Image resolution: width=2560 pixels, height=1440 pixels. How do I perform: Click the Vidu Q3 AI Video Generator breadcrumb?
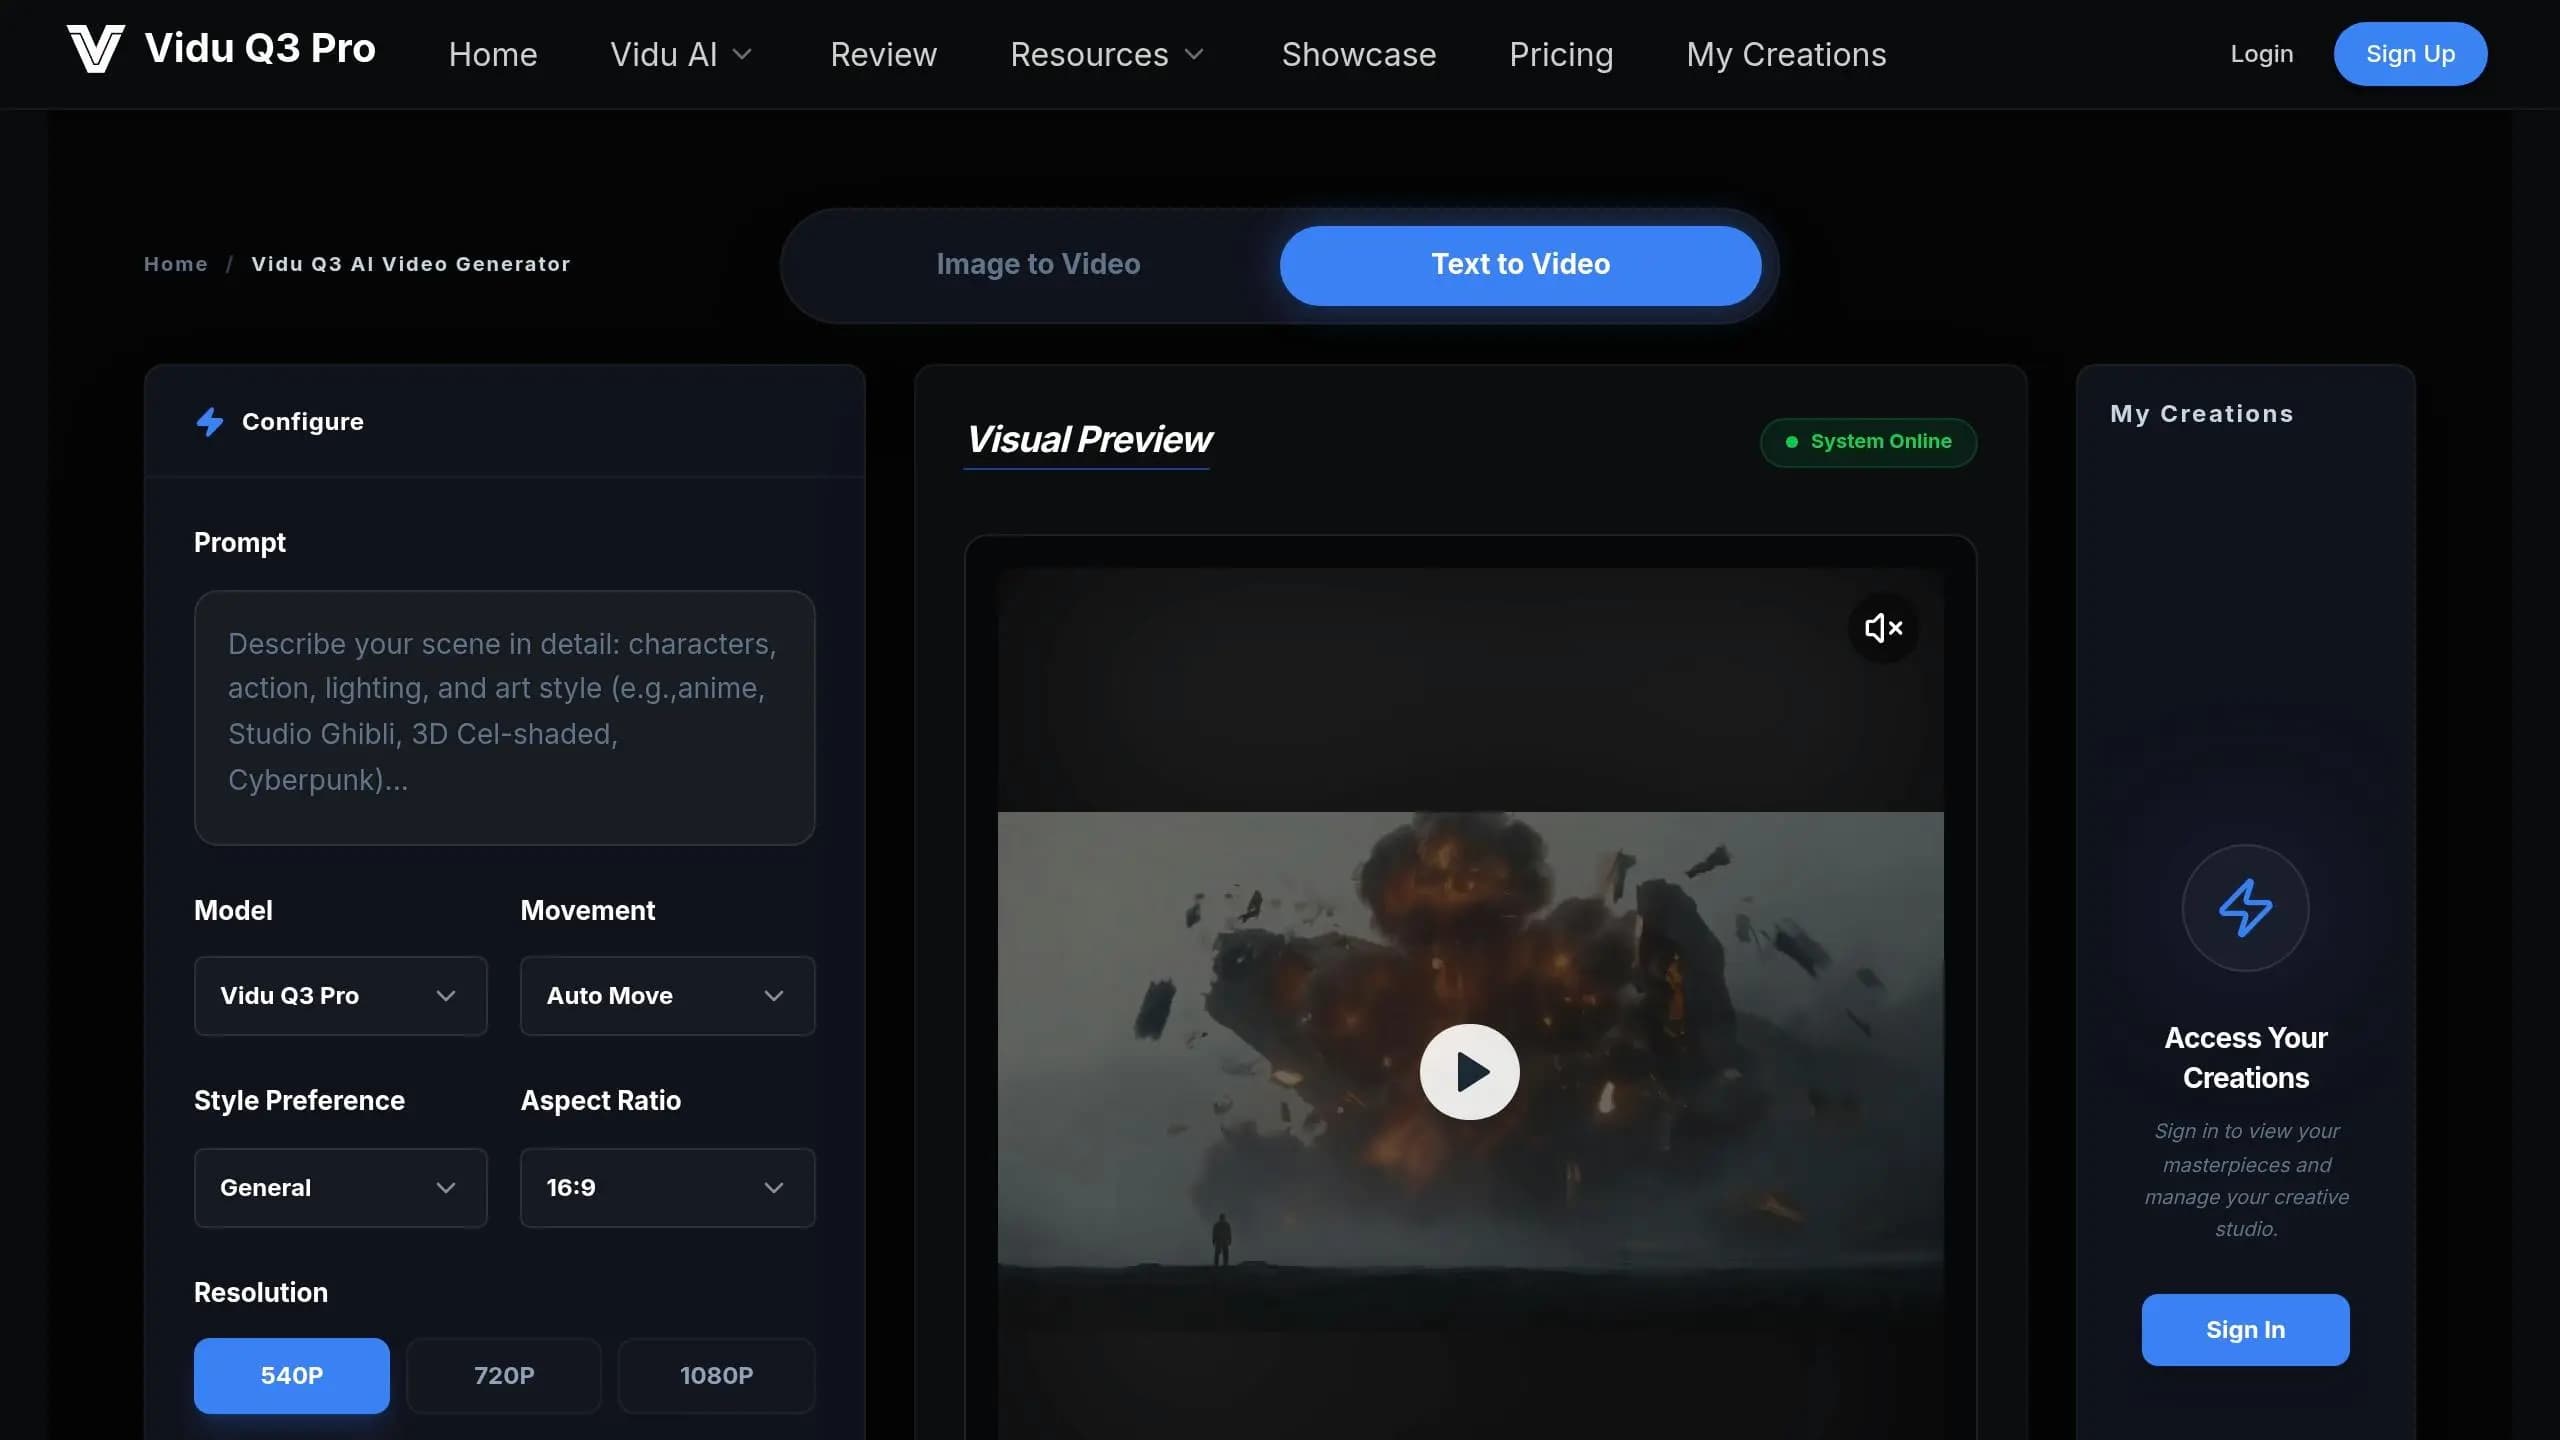(410, 264)
